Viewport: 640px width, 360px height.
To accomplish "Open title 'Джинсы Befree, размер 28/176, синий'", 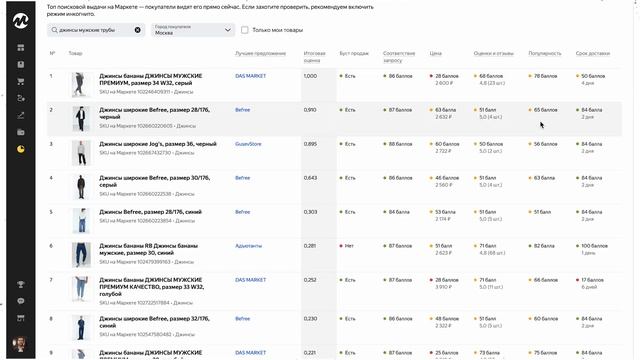I will click(x=150, y=212).
